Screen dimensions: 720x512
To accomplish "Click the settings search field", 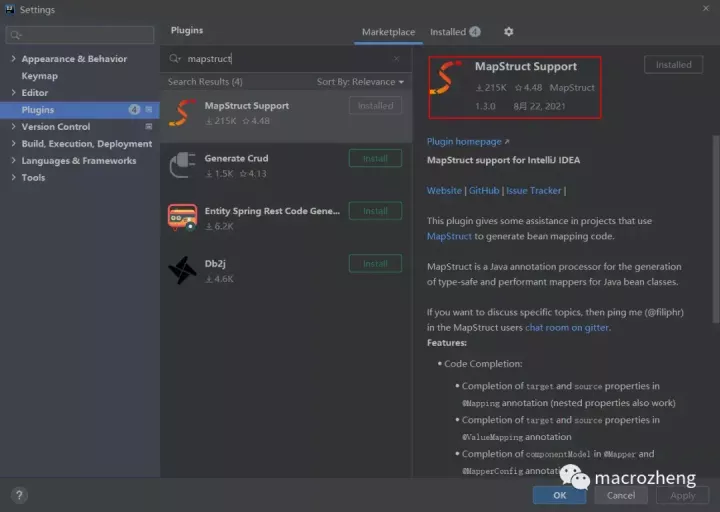I will 80,35.
